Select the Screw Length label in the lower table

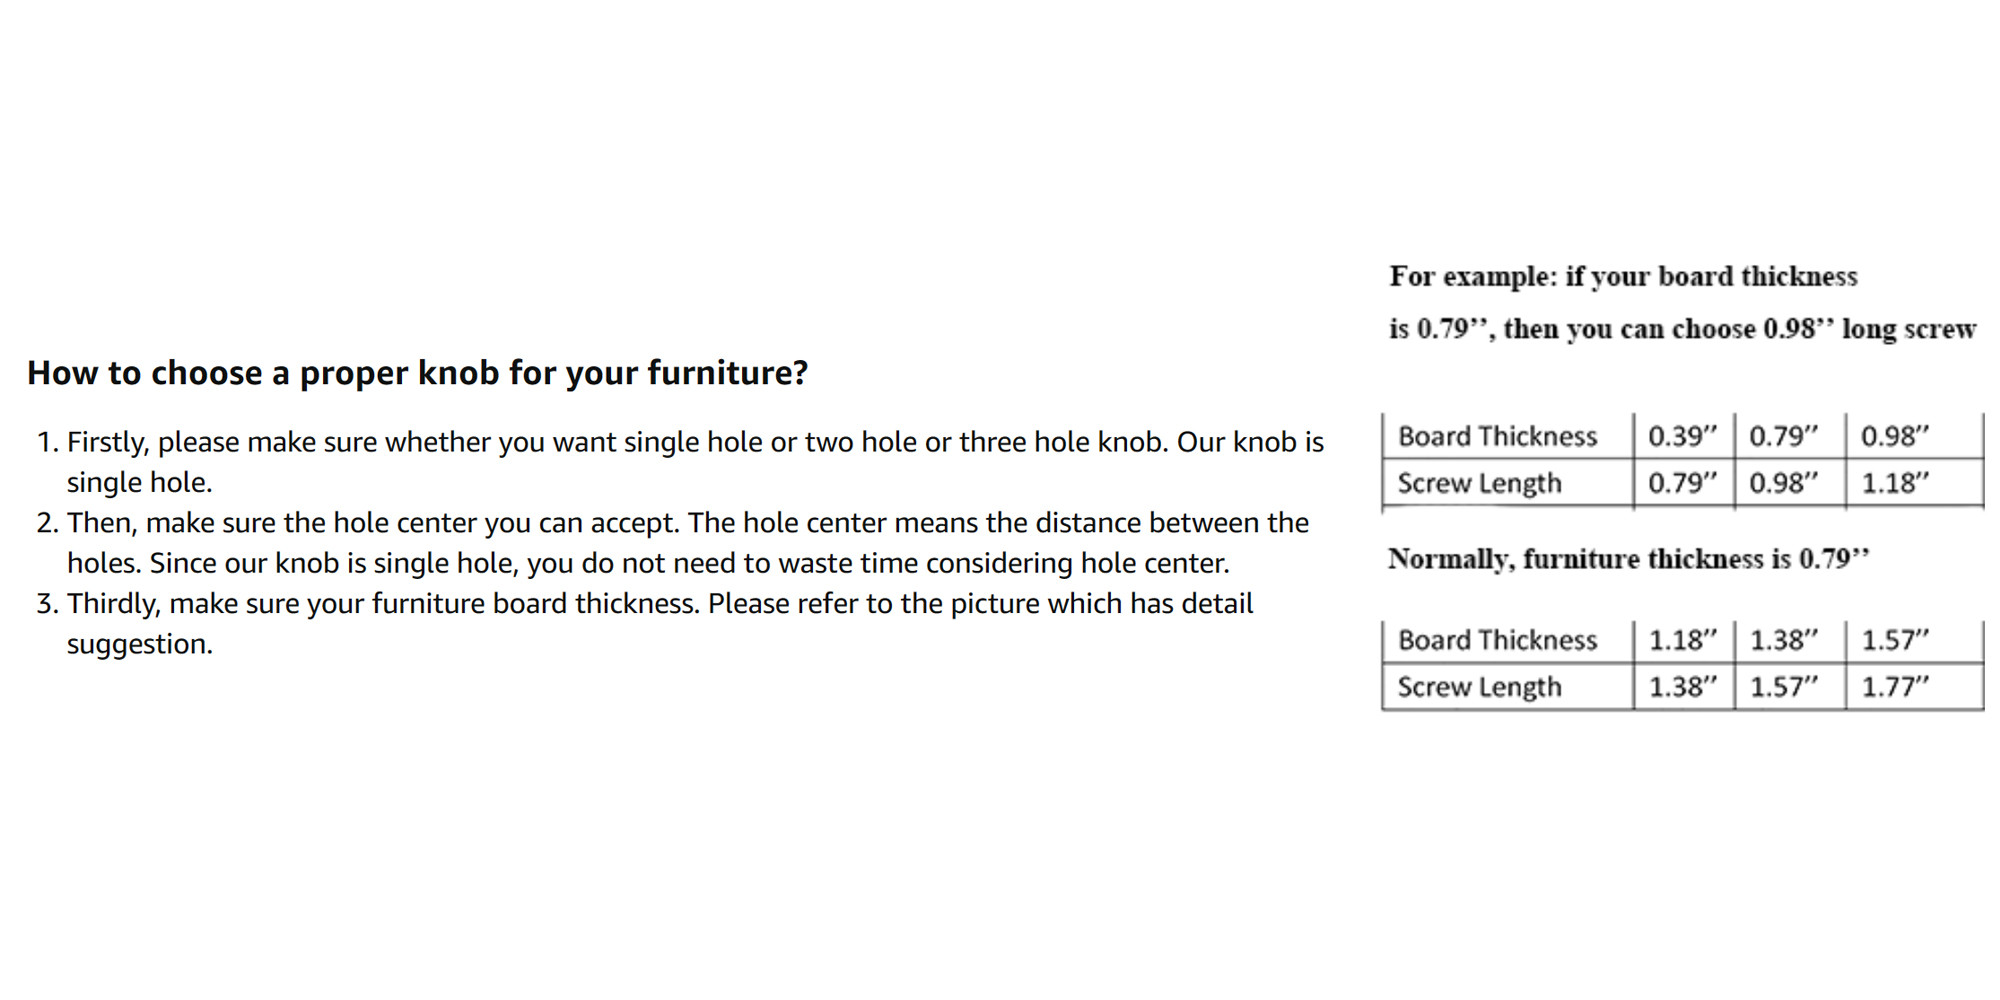point(1479,687)
